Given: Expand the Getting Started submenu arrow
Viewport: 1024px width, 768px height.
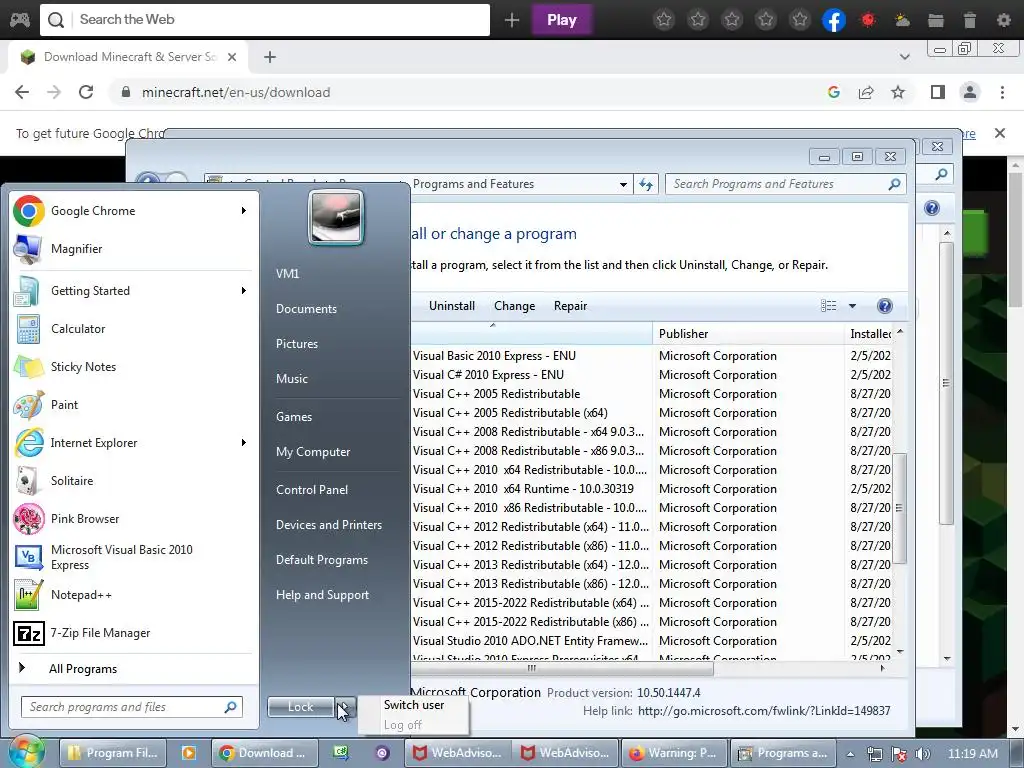Looking at the screenshot, I should click(243, 291).
